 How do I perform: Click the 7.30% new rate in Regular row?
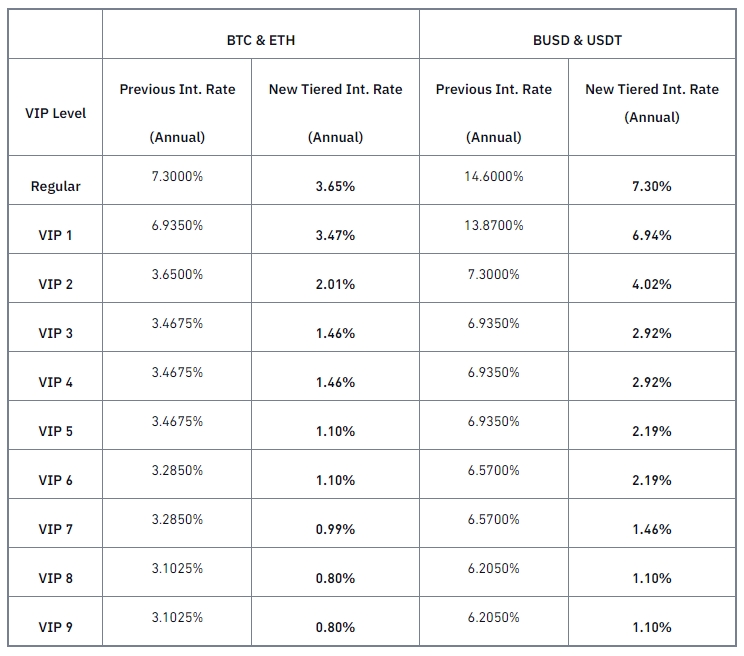(x=651, y=186)
